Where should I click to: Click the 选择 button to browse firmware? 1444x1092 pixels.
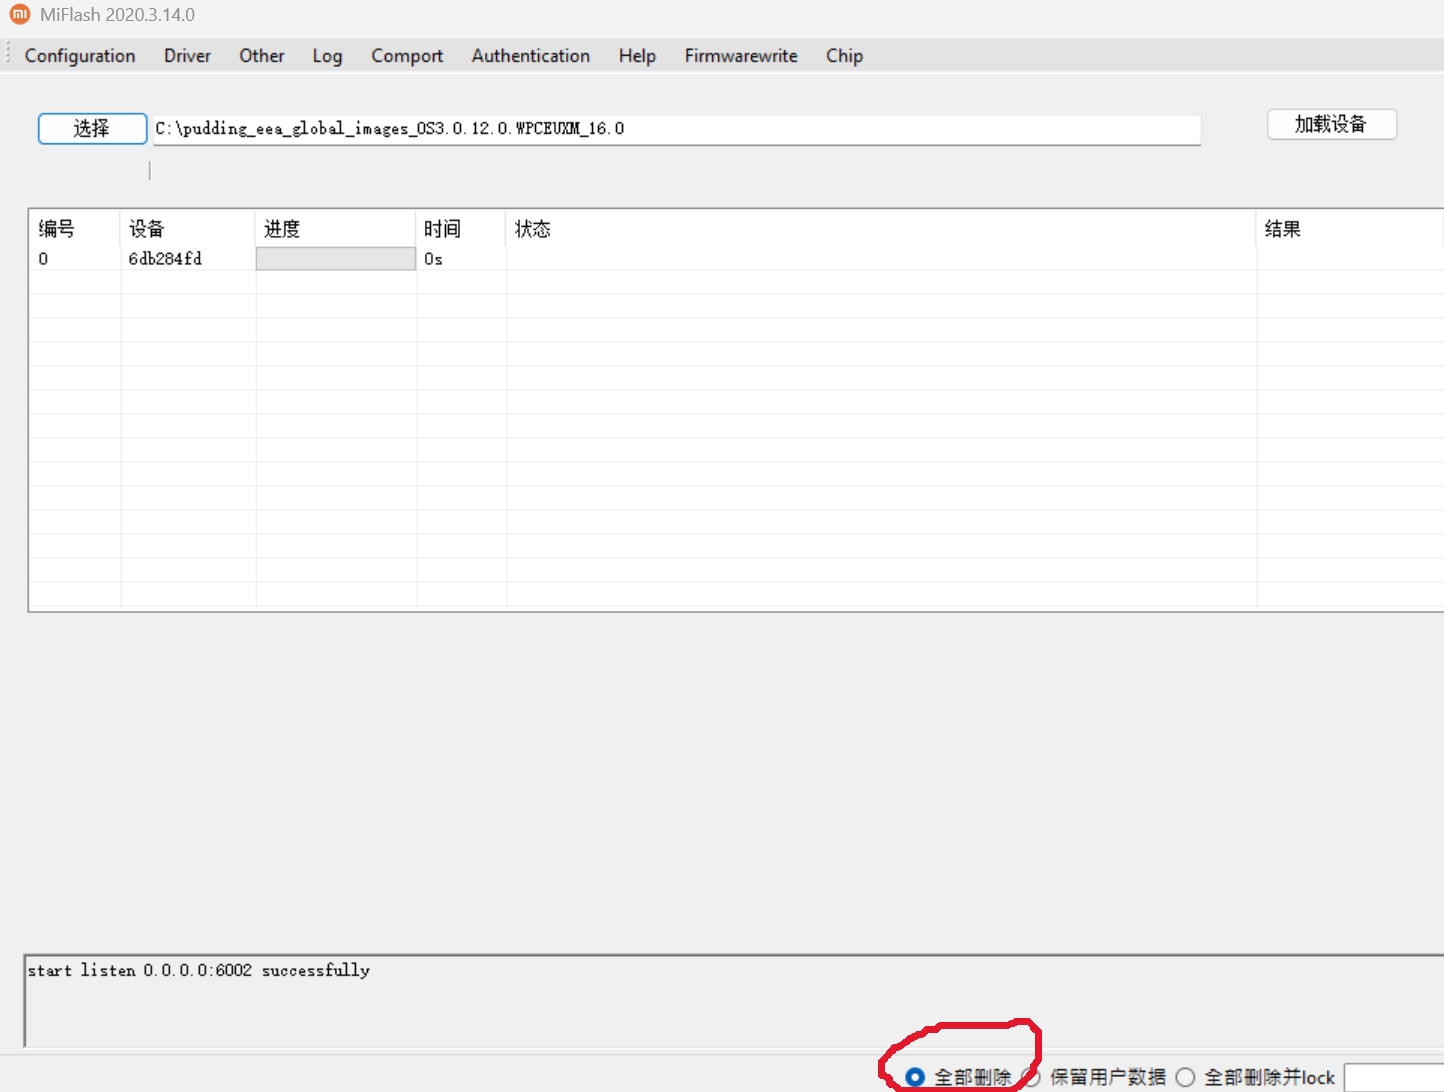[92, 128]
